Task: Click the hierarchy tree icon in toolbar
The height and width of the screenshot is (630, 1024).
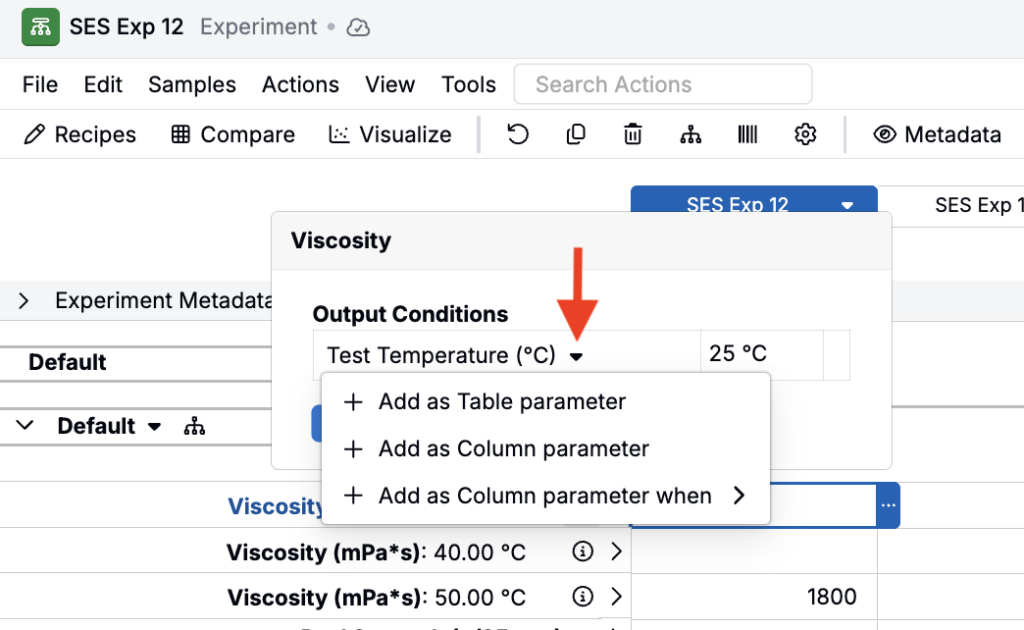Action: [x=690, y=134]
